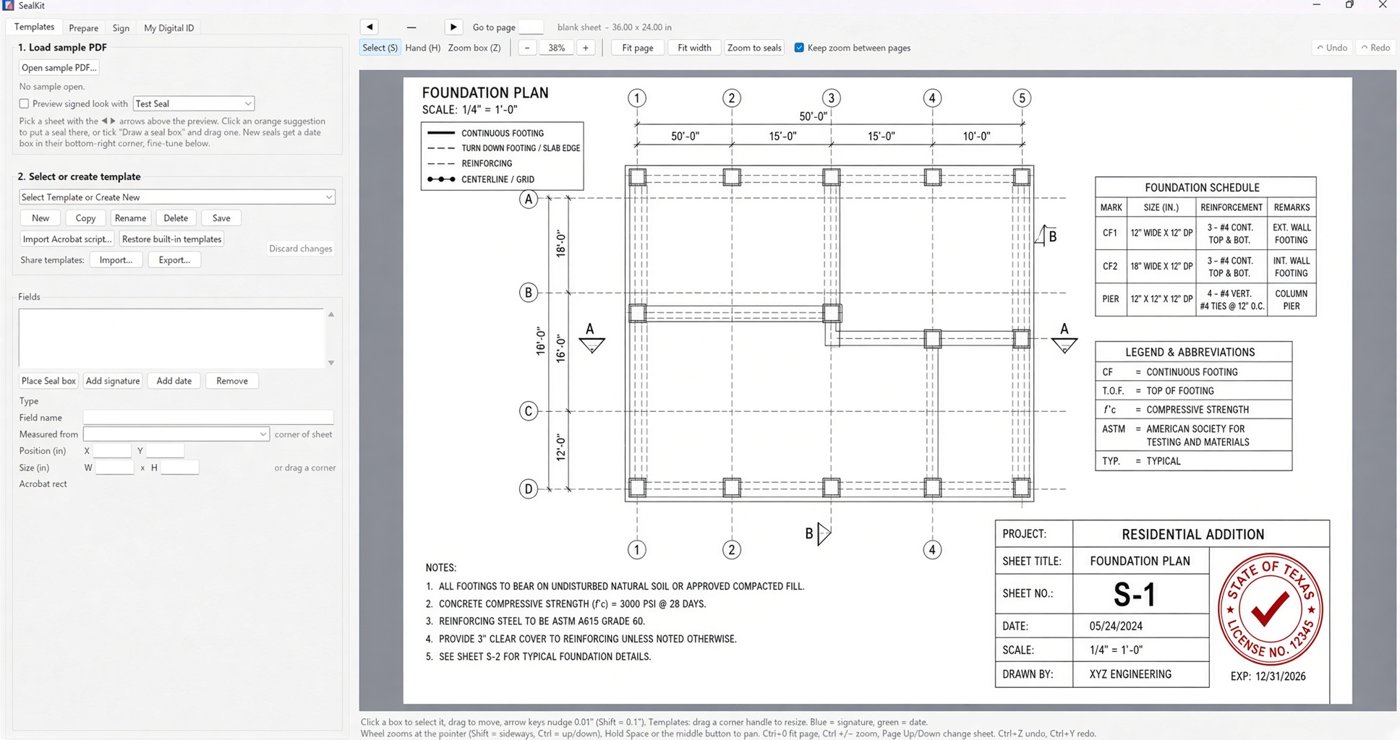Click the Field name input
1400x740 pixels.
coord(208,418)
